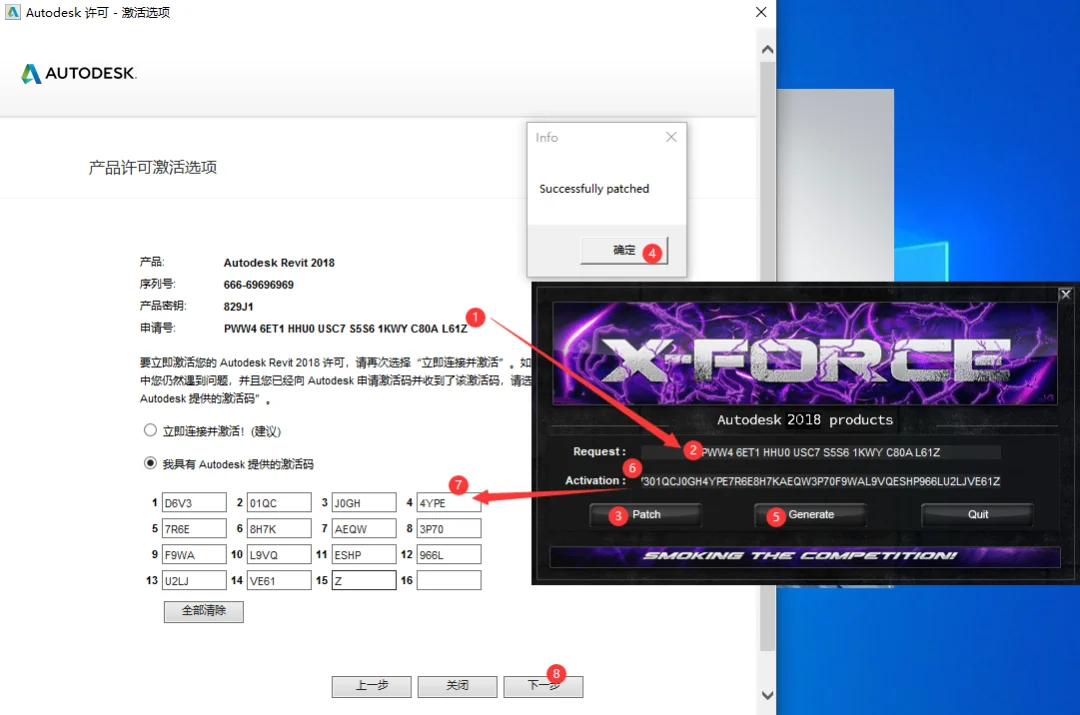This screenshot has height=715, width=1080.
Task: Click the Generate button in X-Force
Action: point(811,515)
